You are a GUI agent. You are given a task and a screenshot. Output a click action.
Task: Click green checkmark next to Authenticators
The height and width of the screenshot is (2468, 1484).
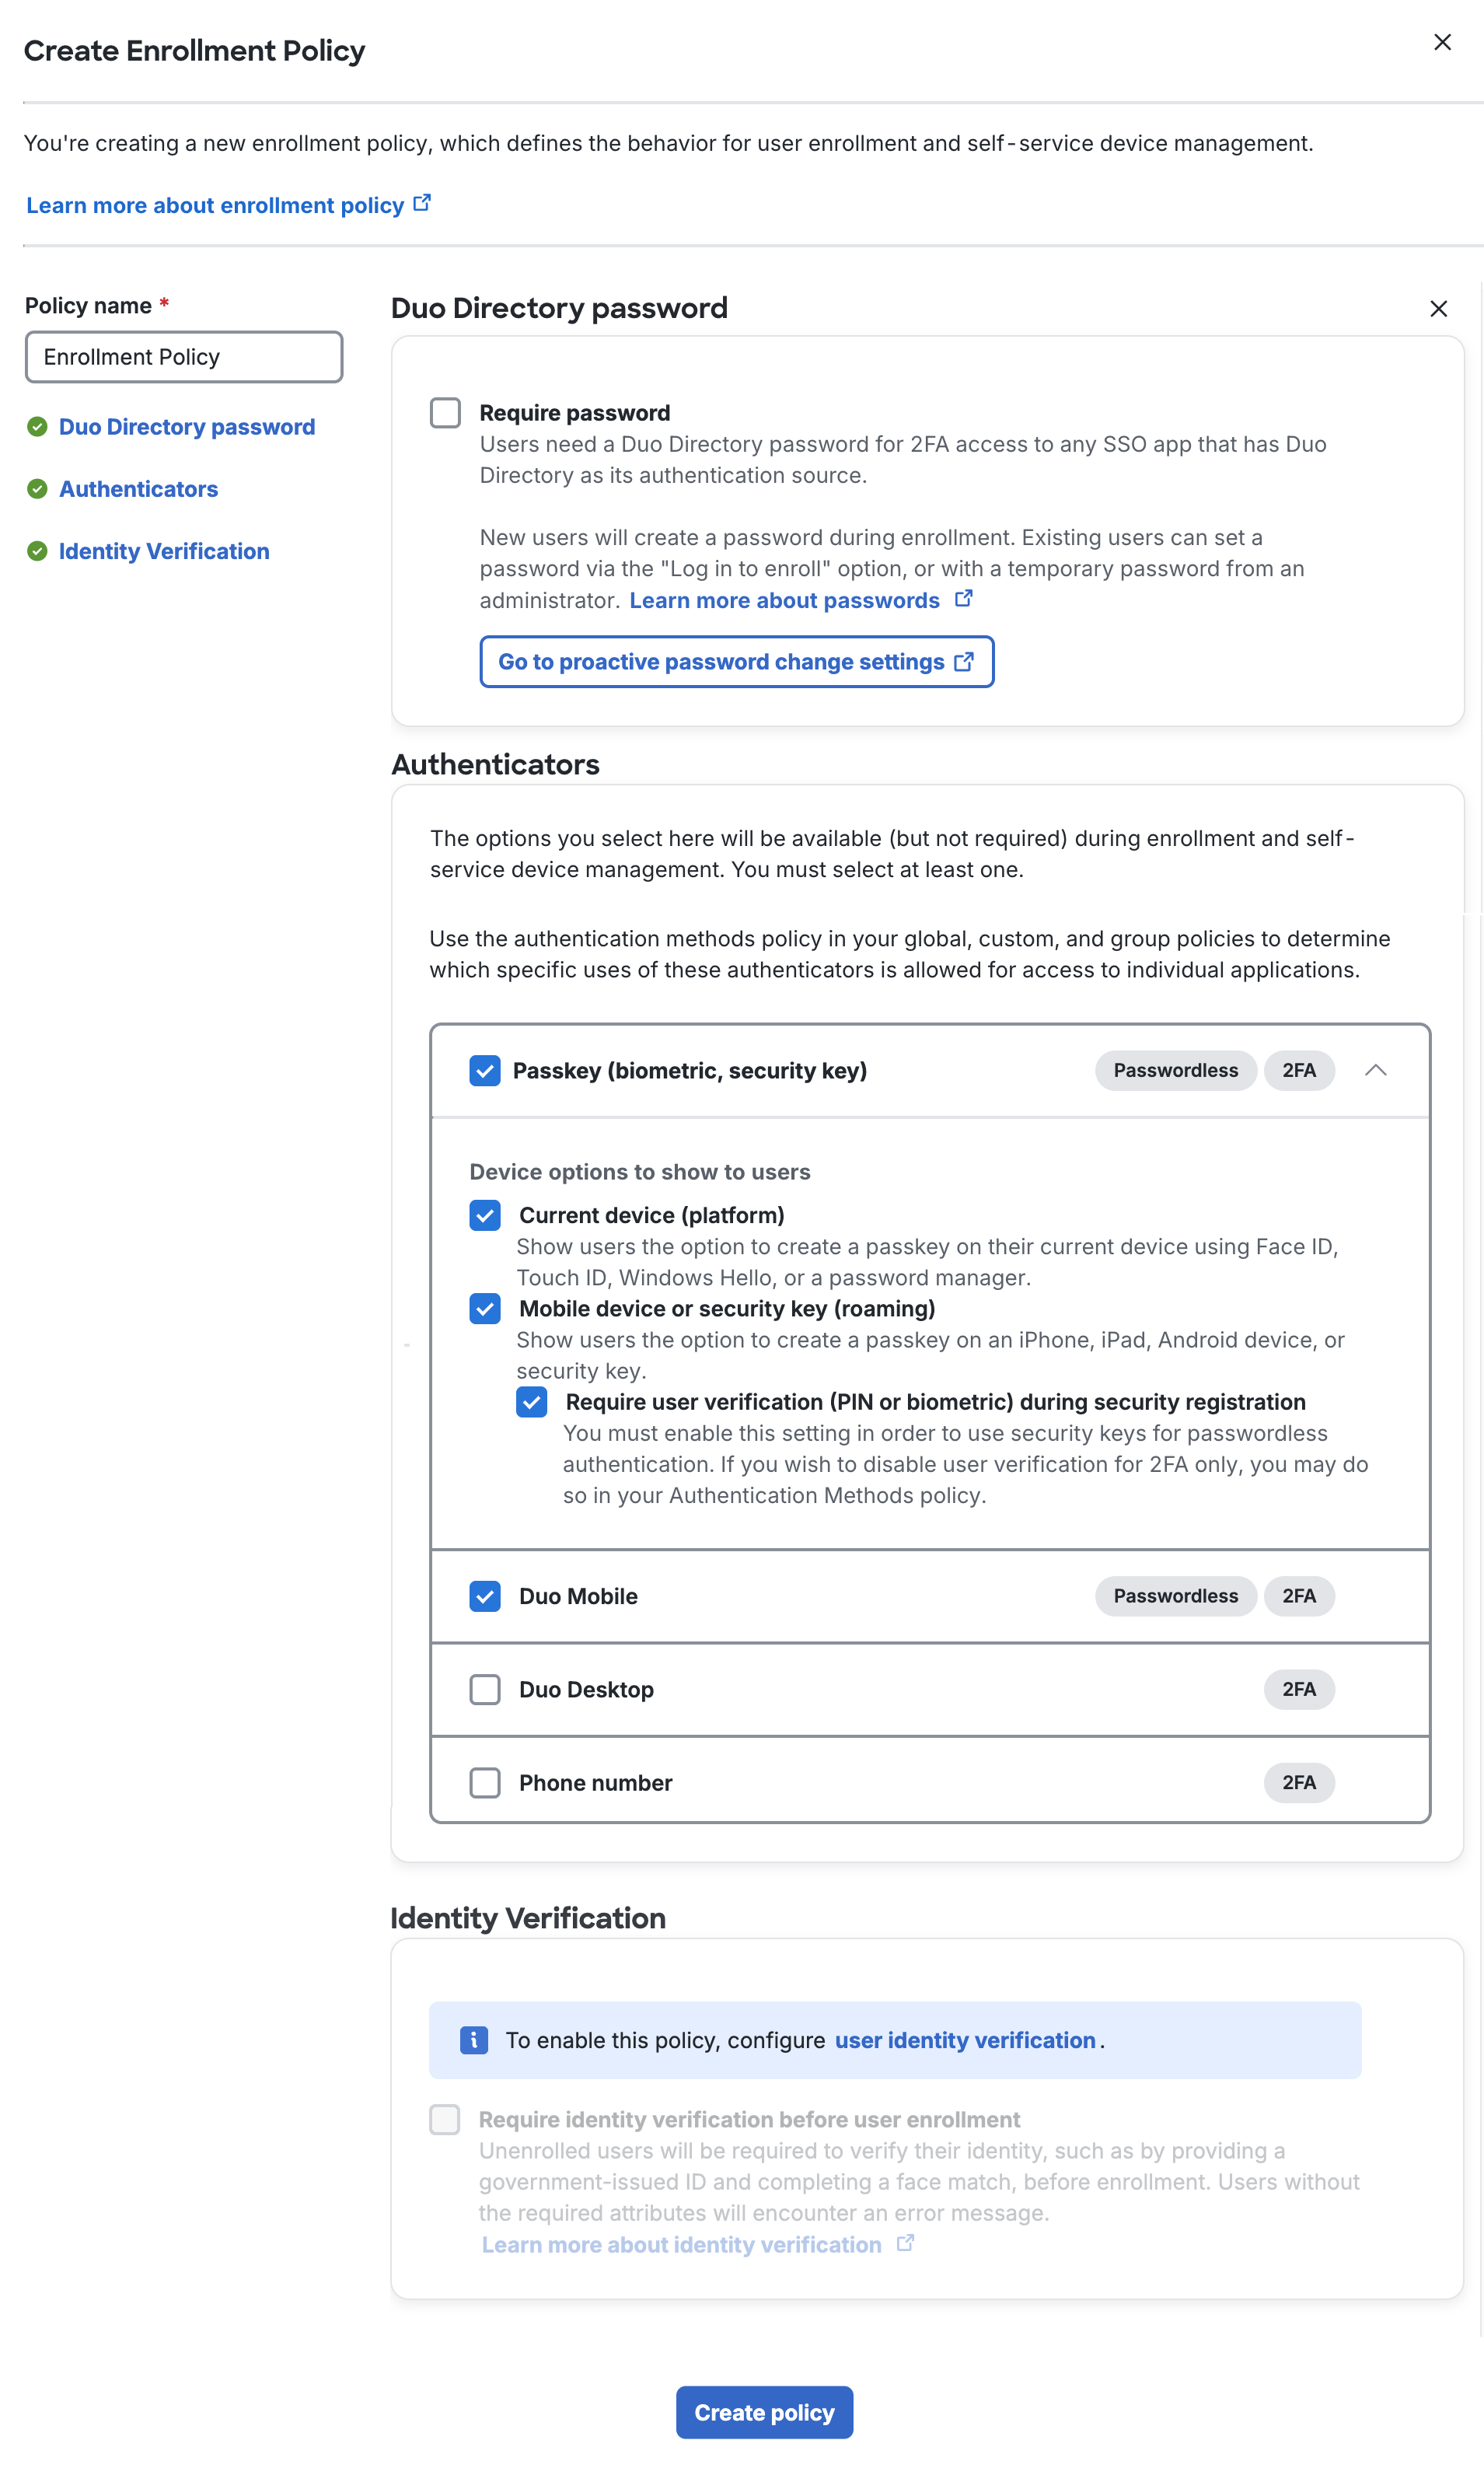(x=37, y=489)
